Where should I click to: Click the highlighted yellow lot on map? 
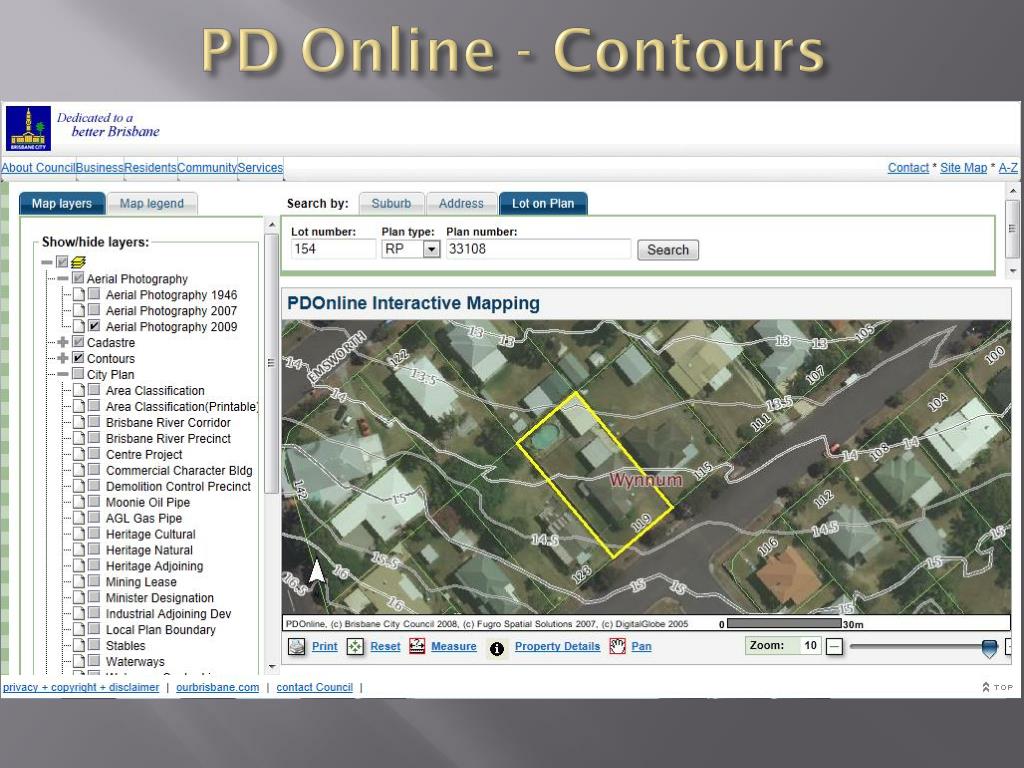(594, 475)
